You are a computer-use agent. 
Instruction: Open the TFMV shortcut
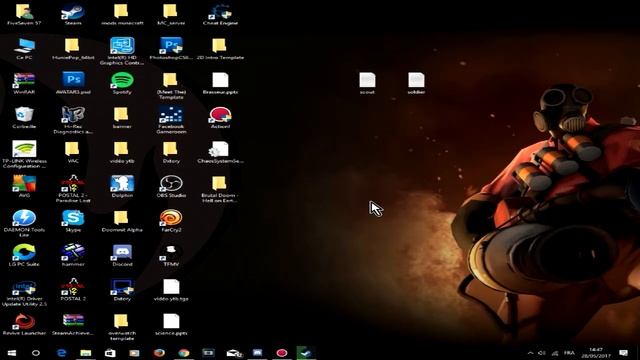tap(171, 256)
